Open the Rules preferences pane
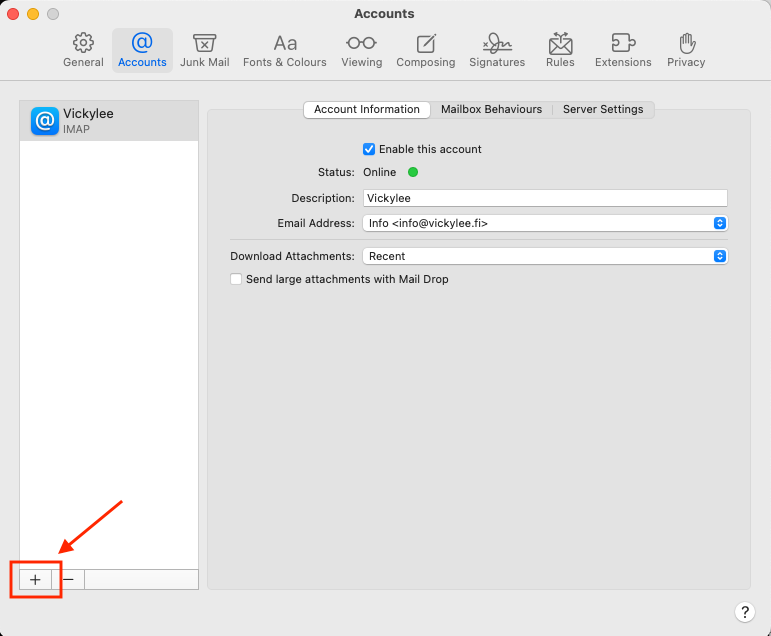This screenshot has width=771, height=636. [560, 50]
